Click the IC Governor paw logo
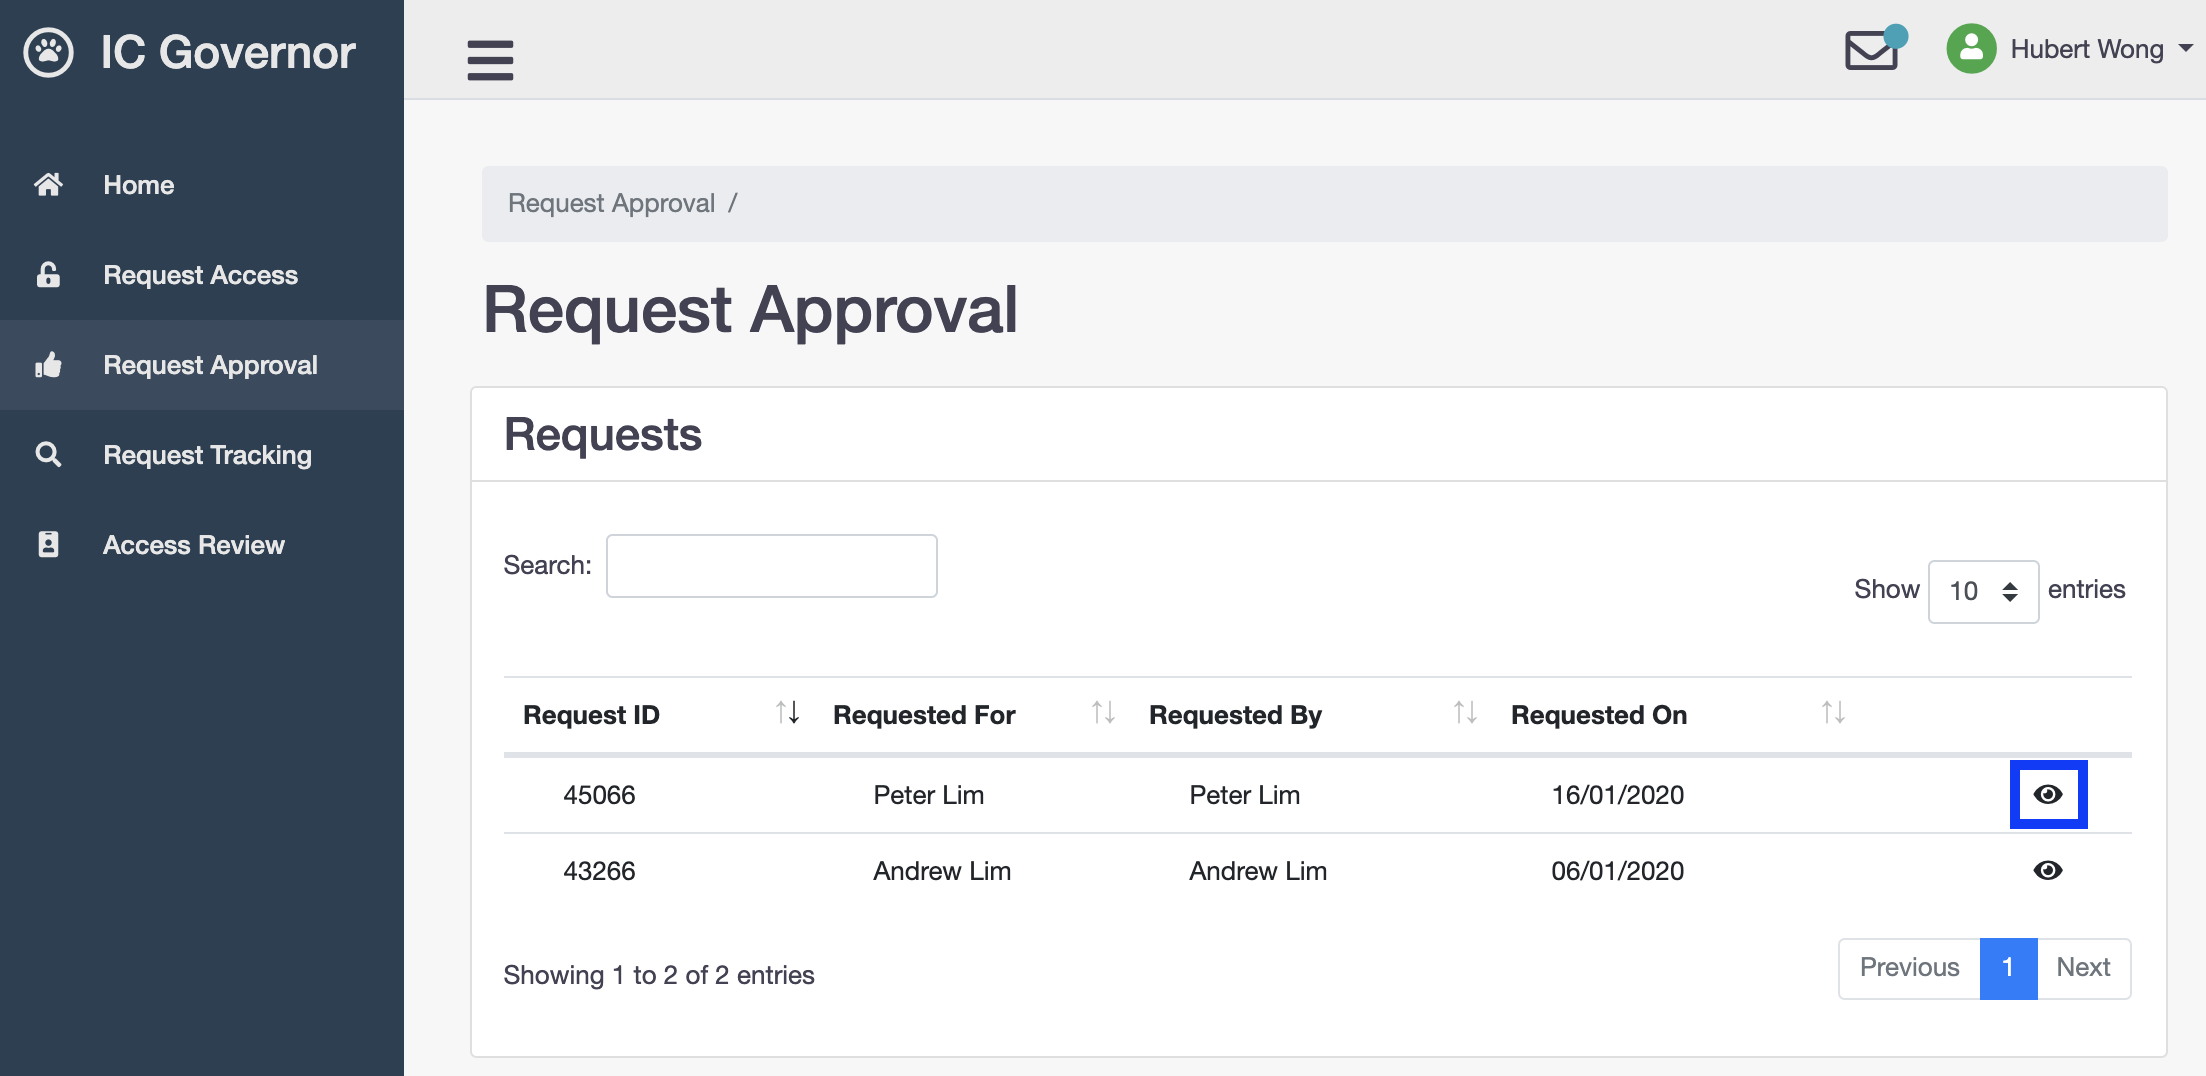 (x=48, y=52)
